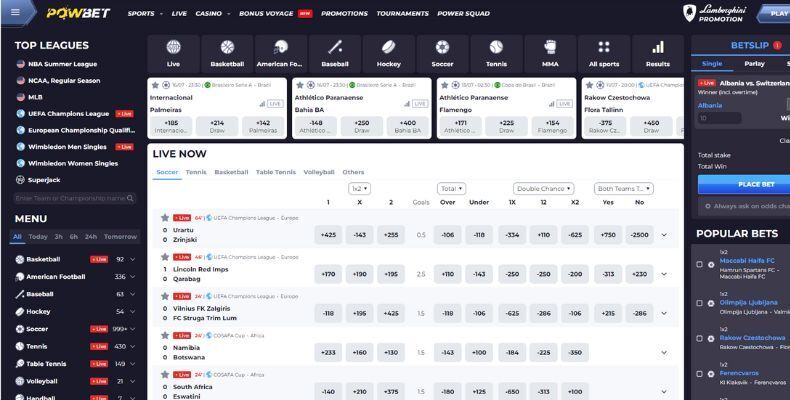Star the Urartu vs Zrinjski match
Image resolution: width=790 pixels, height=400 pixels.
165,218
